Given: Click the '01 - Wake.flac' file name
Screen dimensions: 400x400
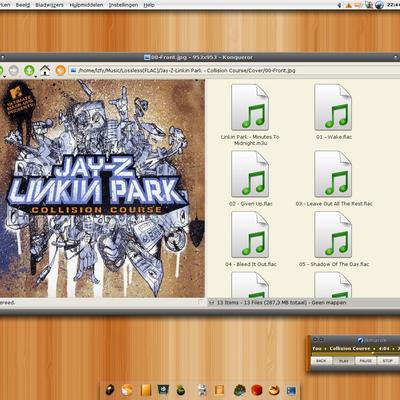Looking at the screenshot, I should click(334, 137).
